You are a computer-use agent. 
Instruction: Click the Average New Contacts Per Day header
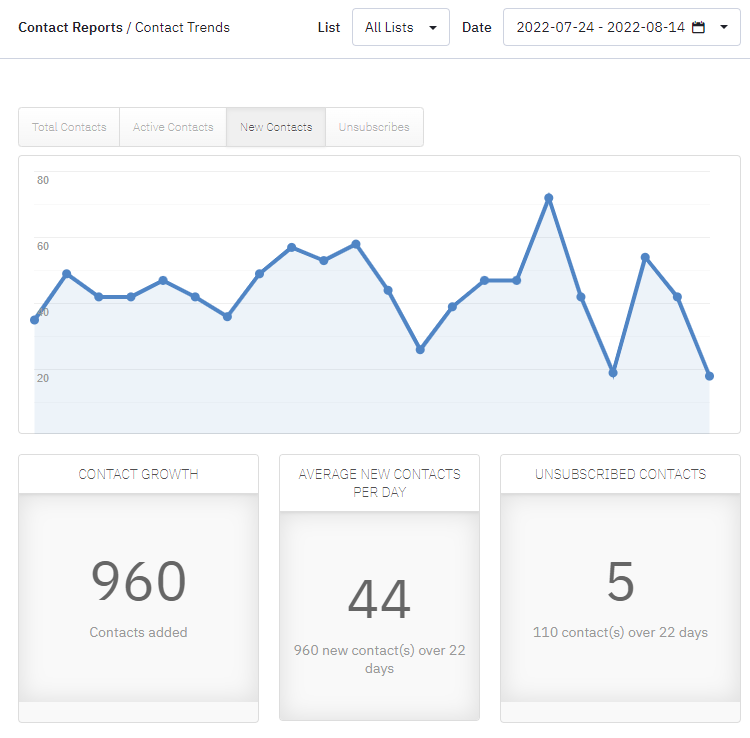point(379,483)
